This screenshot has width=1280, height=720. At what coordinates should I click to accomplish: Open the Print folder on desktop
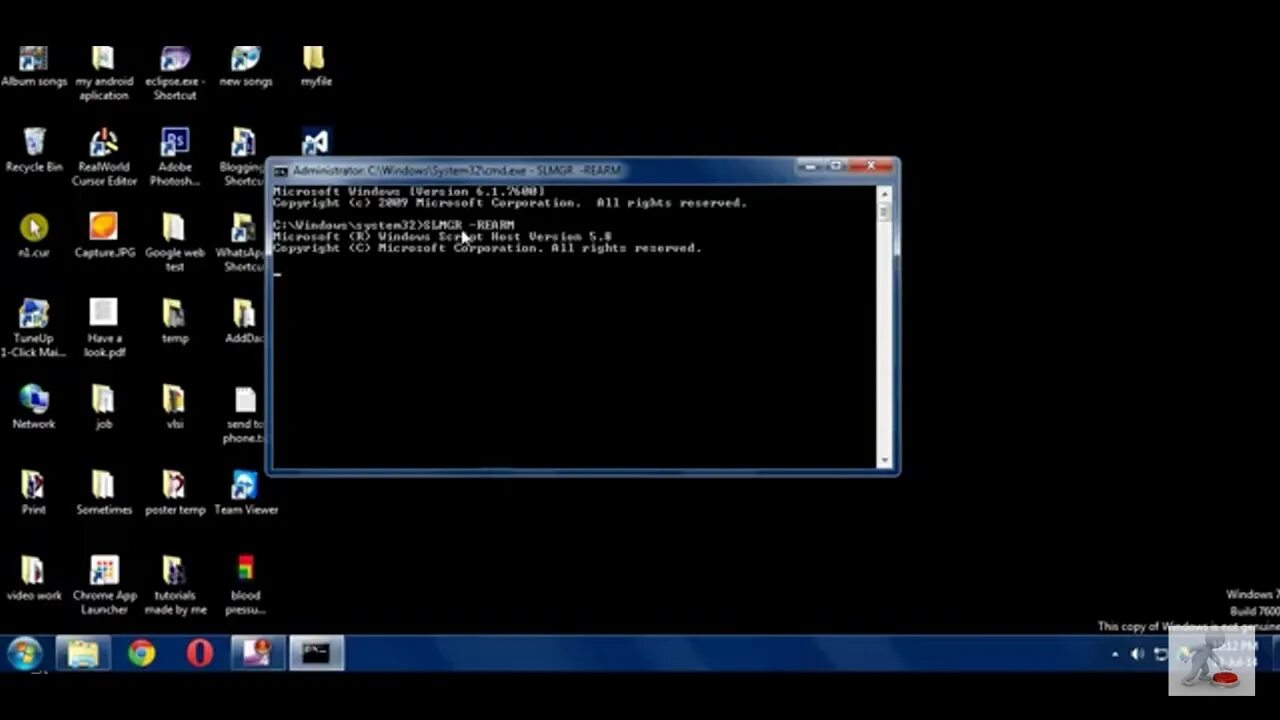(x=34, y=493)
